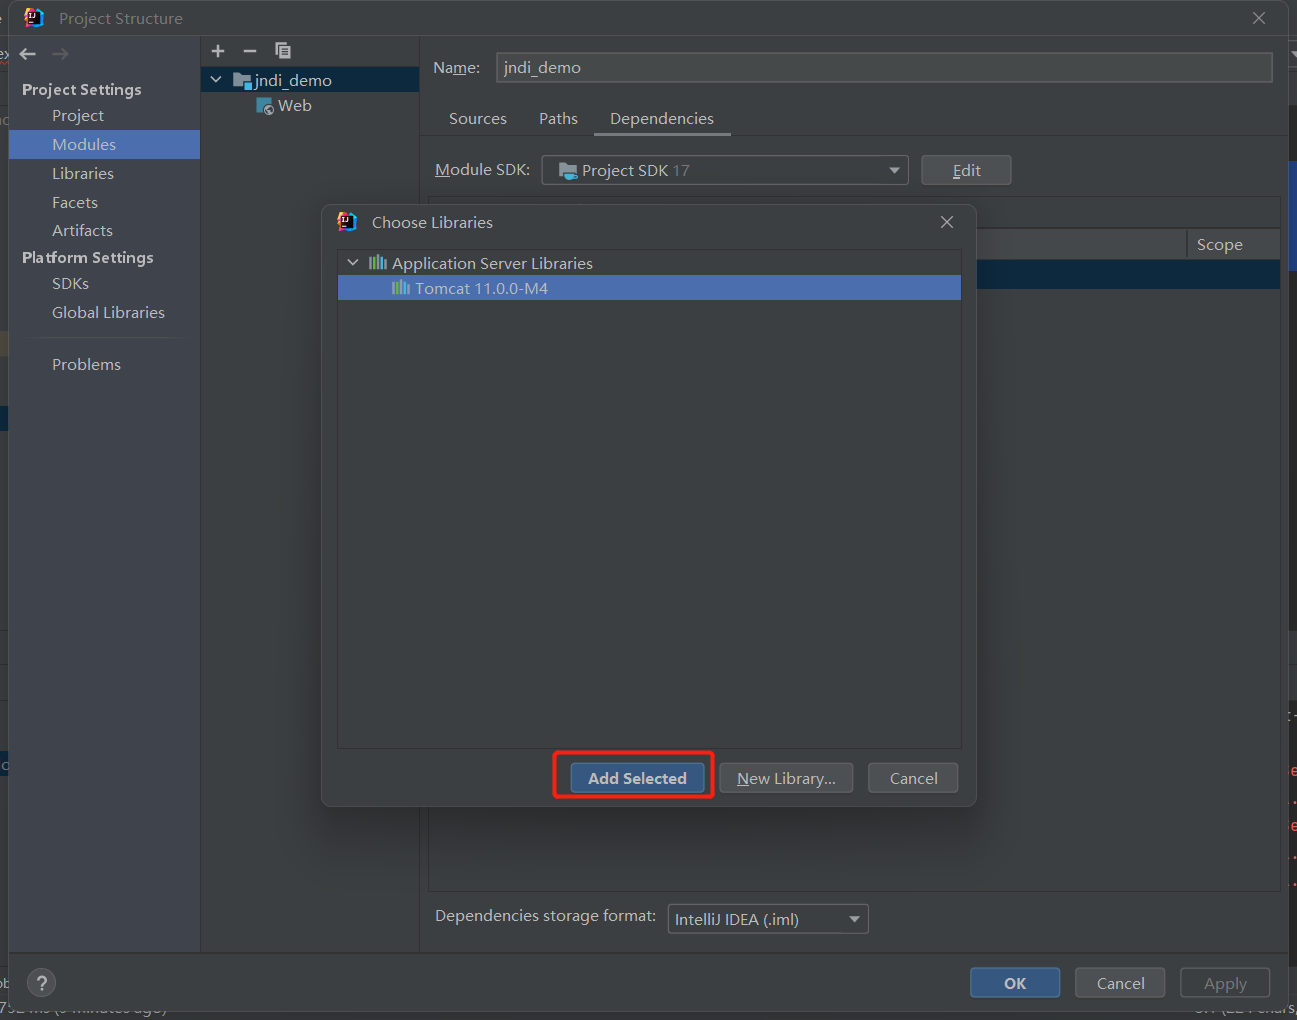
Task: Switch to the Paths tab
Action: pos(558,119)
